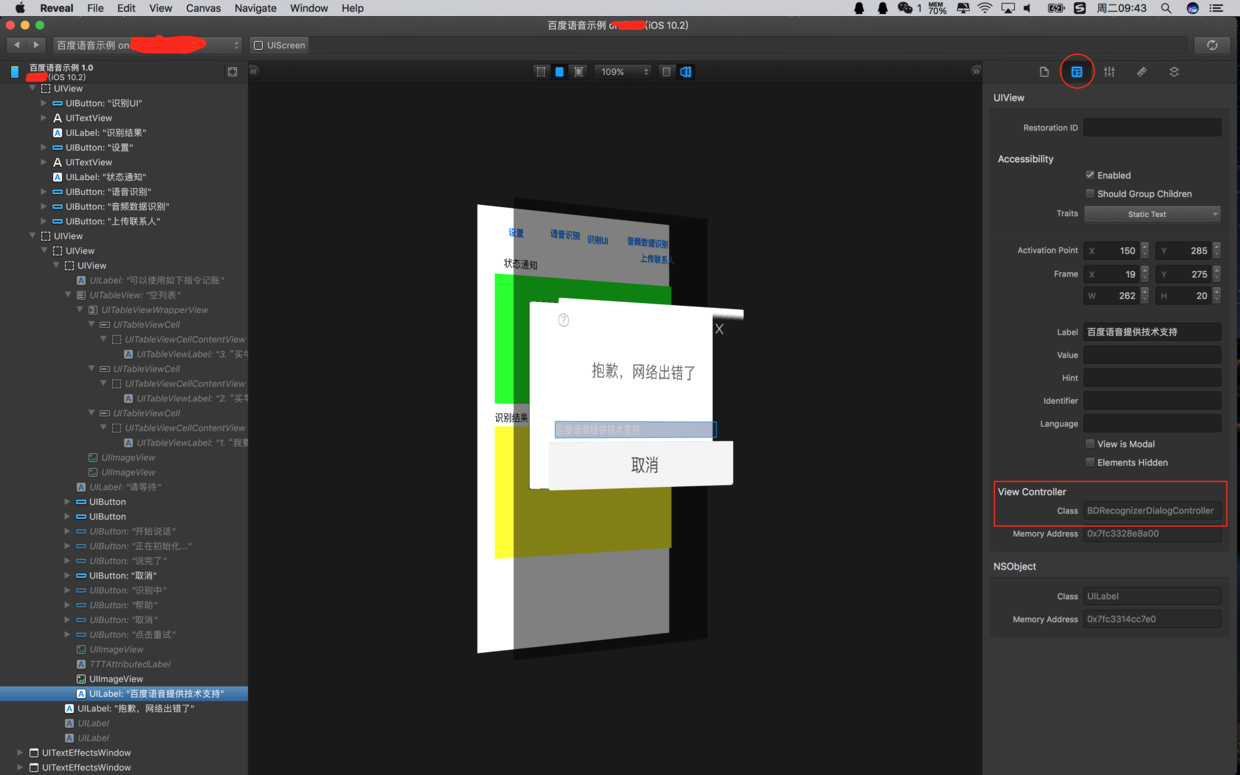Image resolution: width=1240 pixels, height=775 pixels.
Task: Click the Restoration ID field
Action: tap(1152, 128)
